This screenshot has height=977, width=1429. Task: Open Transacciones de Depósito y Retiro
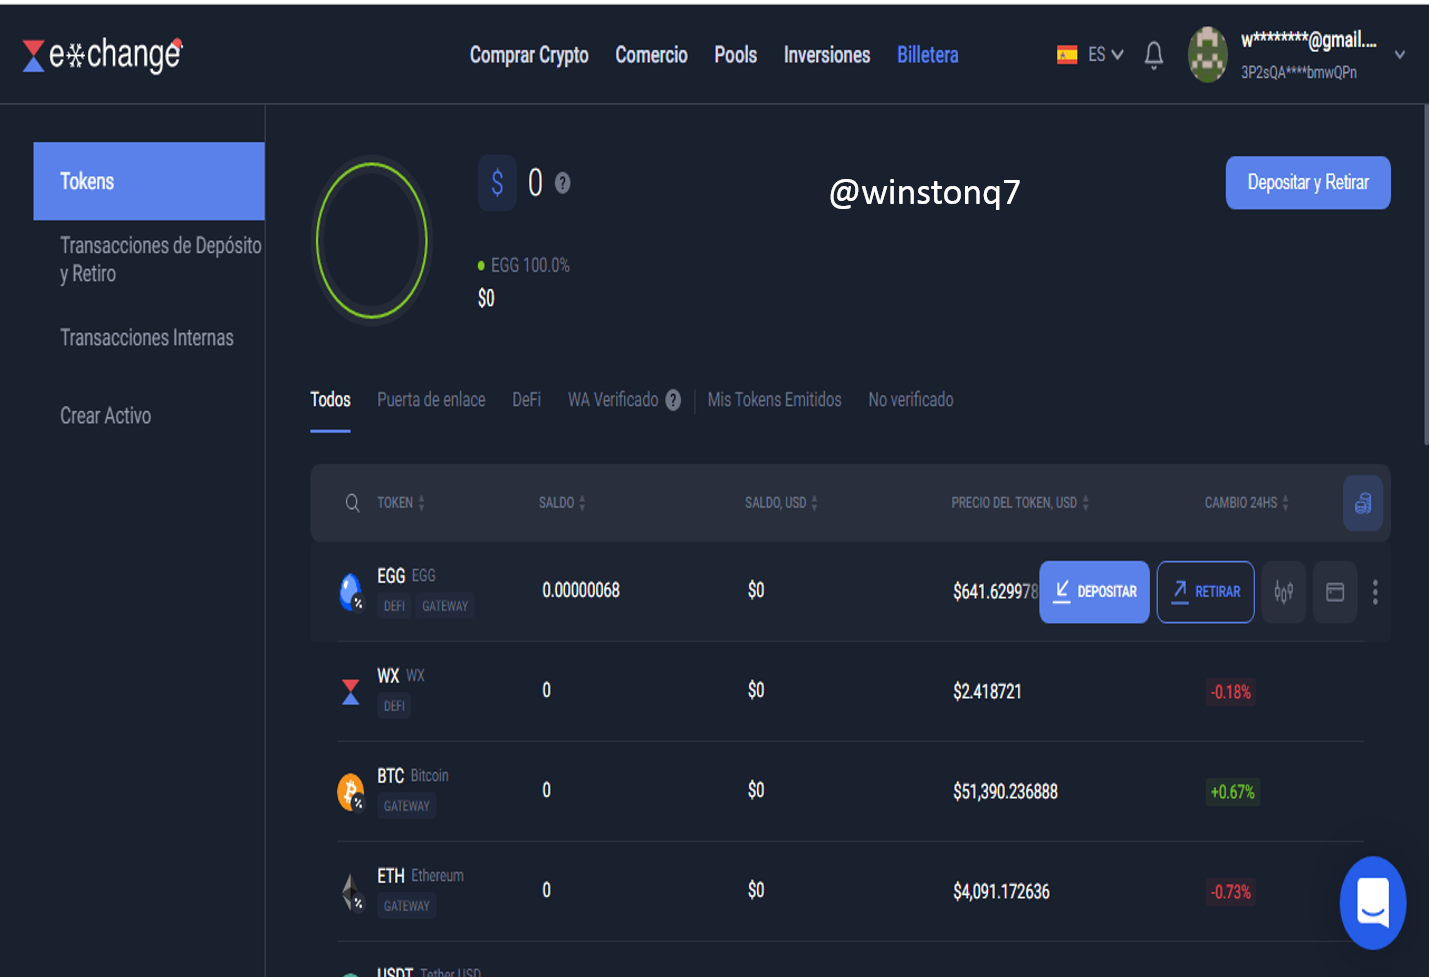[160, 260]
